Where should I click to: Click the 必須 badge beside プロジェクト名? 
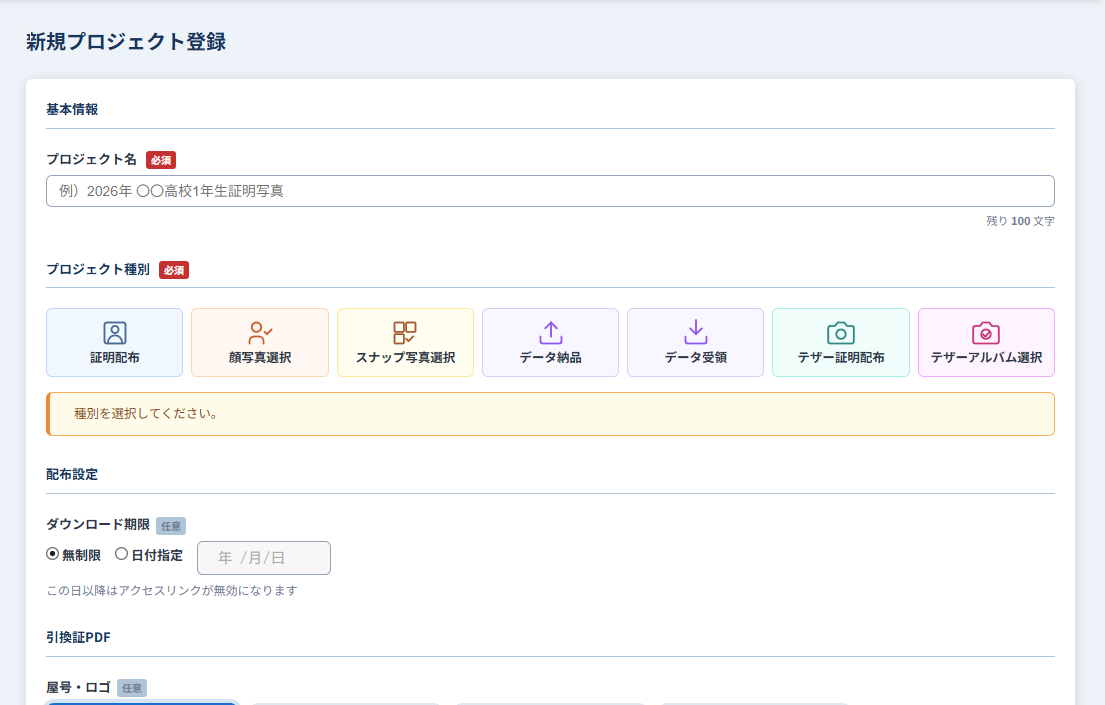pos(161,160)
